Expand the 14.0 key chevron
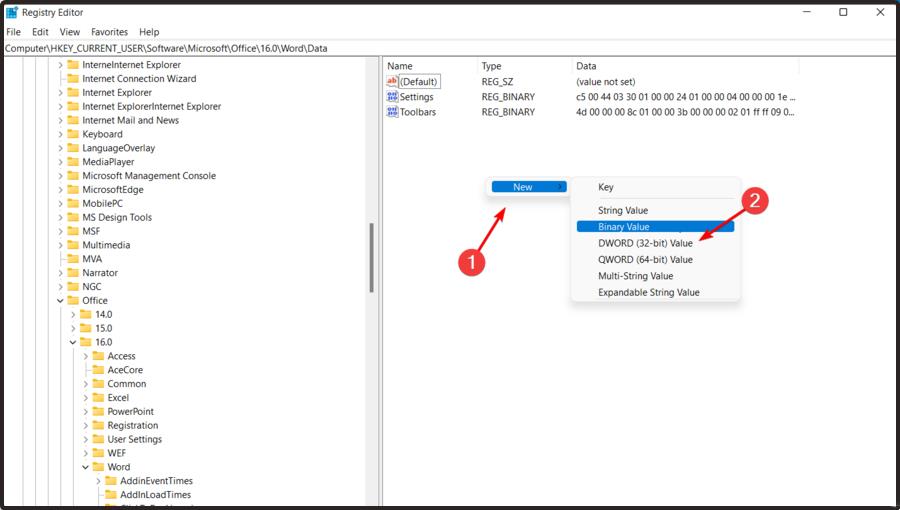The image size is (900, 510). pos(73,315)
